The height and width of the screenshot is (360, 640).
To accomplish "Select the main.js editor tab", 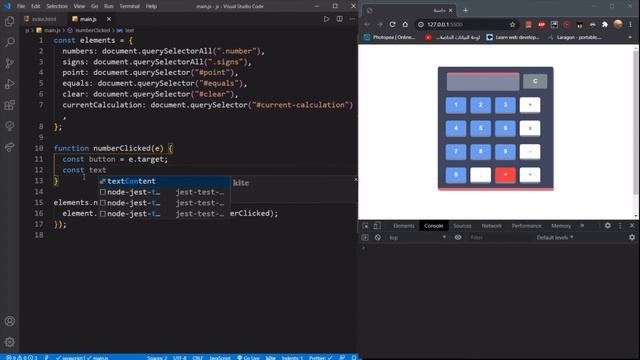I will 88,19.
